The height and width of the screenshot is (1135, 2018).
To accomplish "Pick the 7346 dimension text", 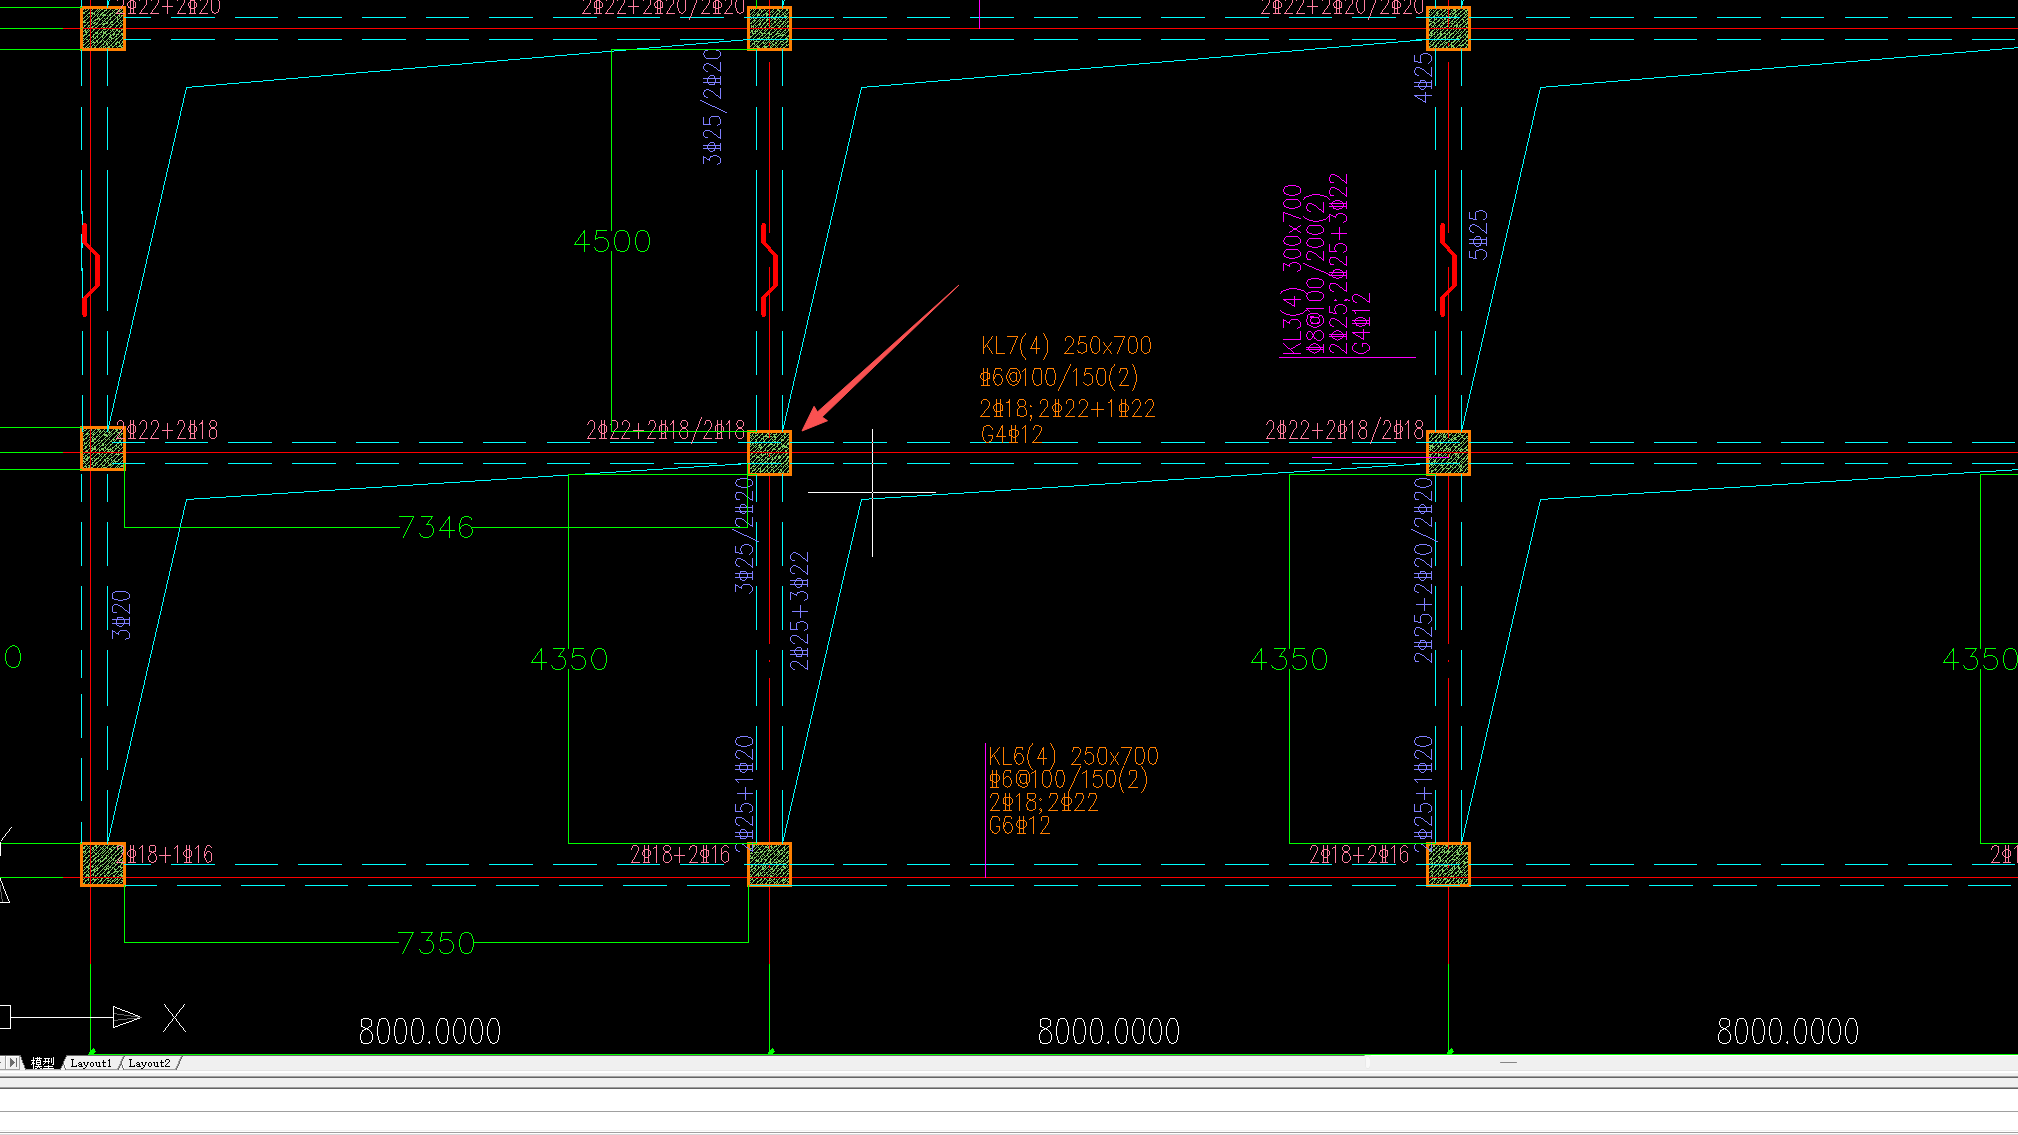I will pyautogui.click(x=436, y=527).
